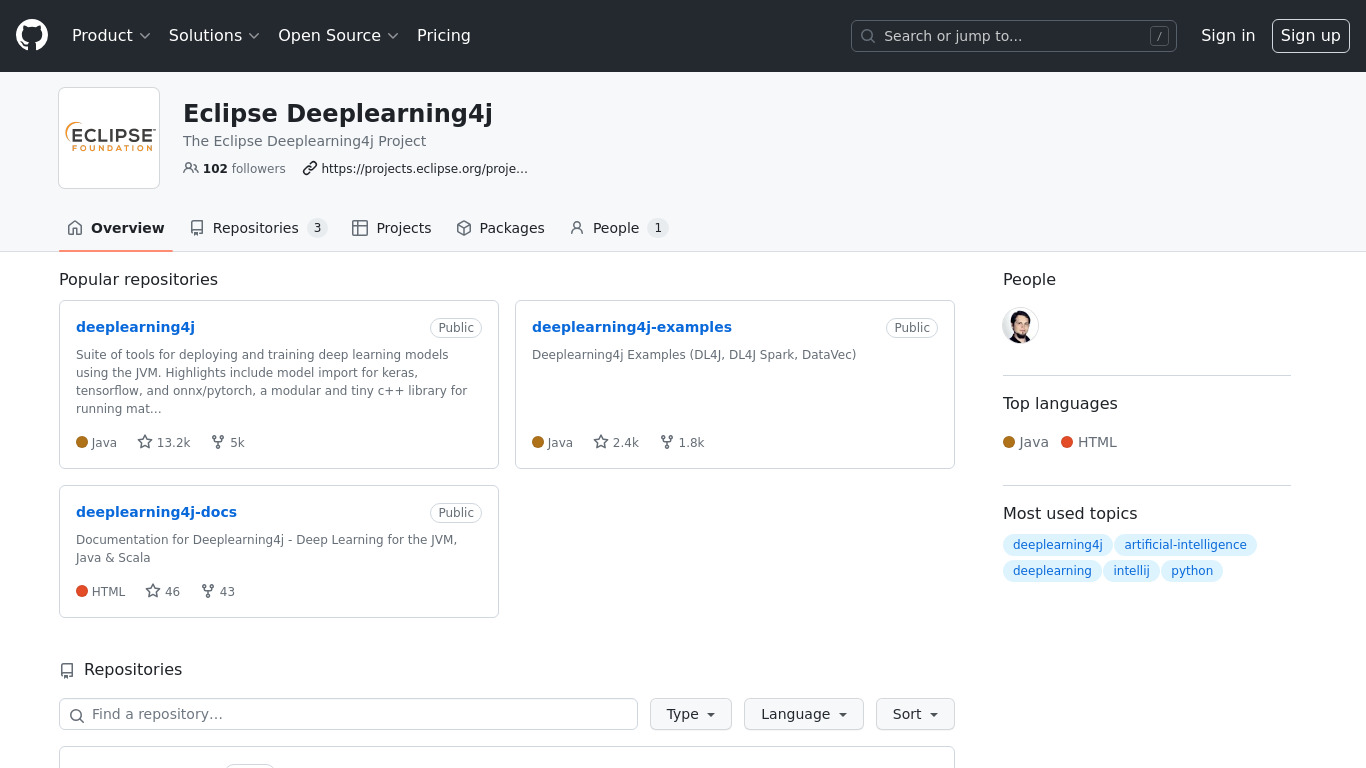The width and height of the screenshot is (1366, 768).
Task: Click star count 13.2k on deeplearning4j
Action: [x=164, y=442]
